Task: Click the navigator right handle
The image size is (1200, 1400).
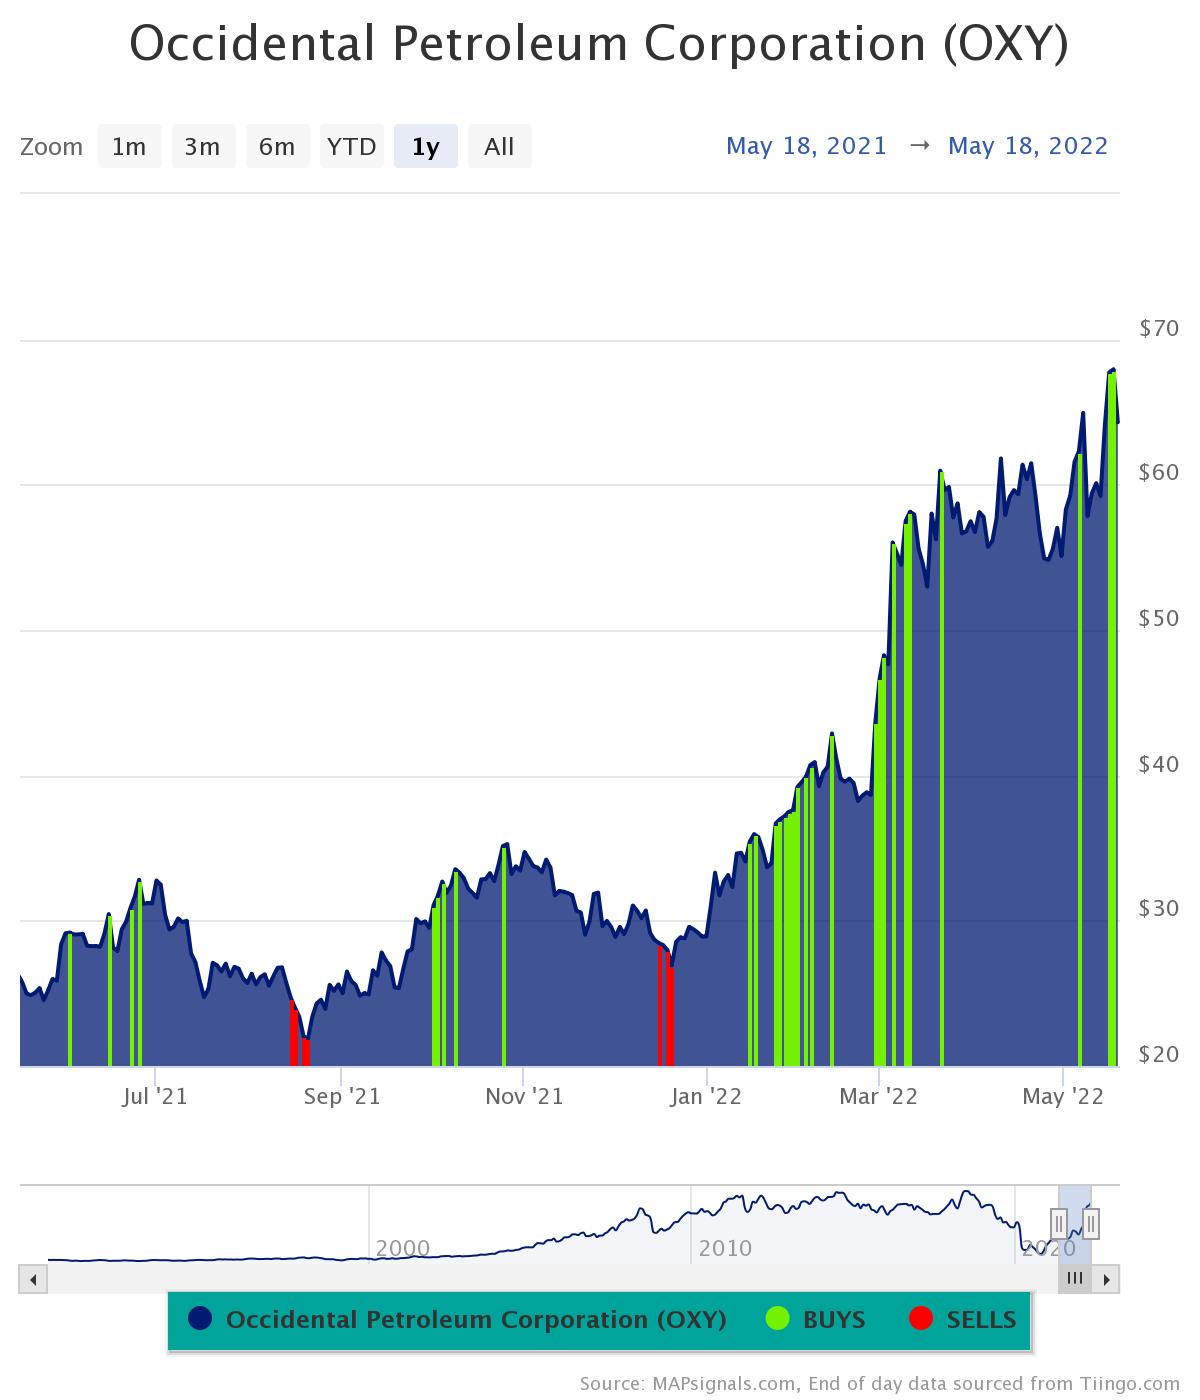Action: 1091,1223
